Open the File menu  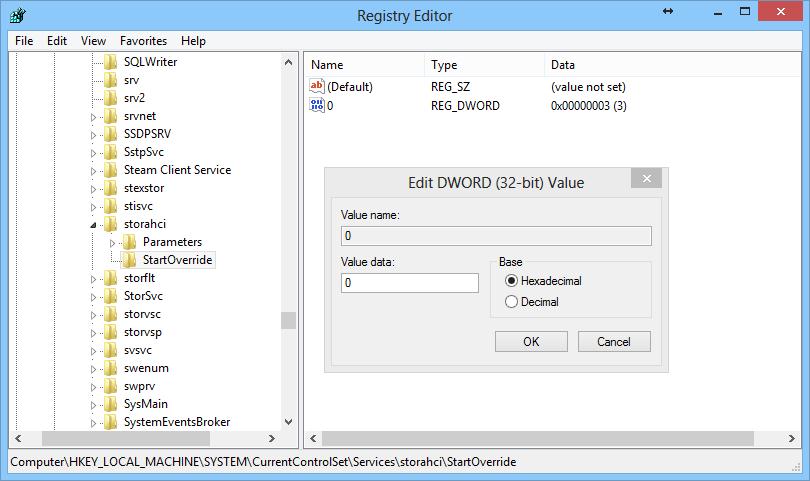(x=24, y=41)
